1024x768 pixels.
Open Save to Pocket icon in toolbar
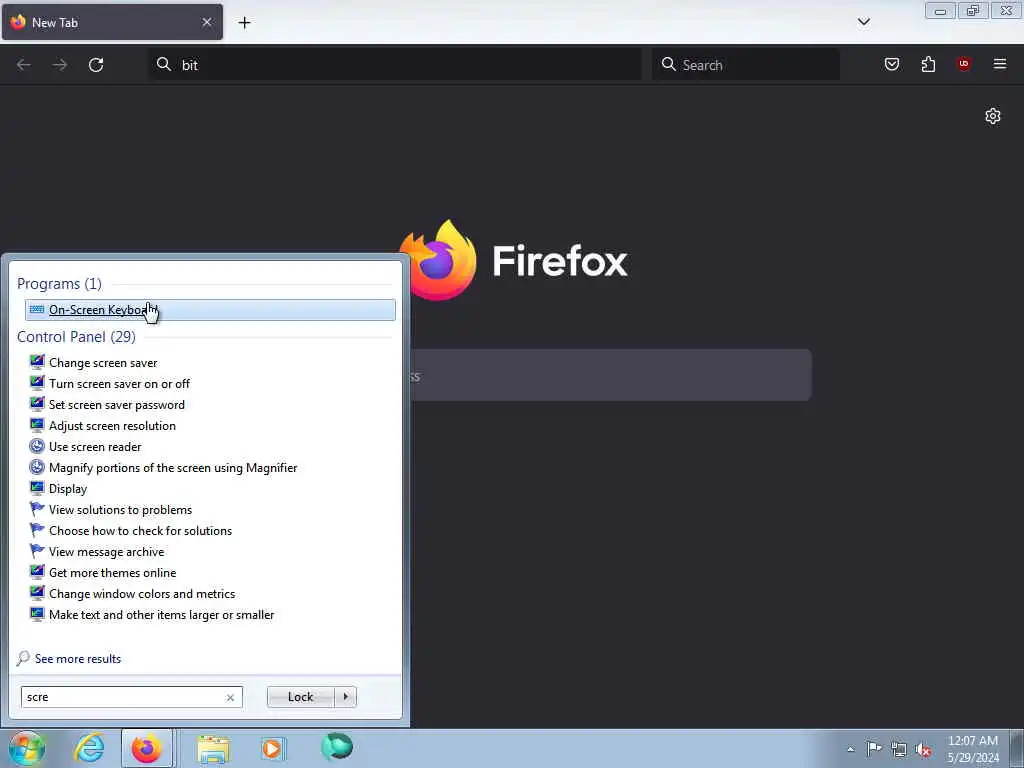891,64
